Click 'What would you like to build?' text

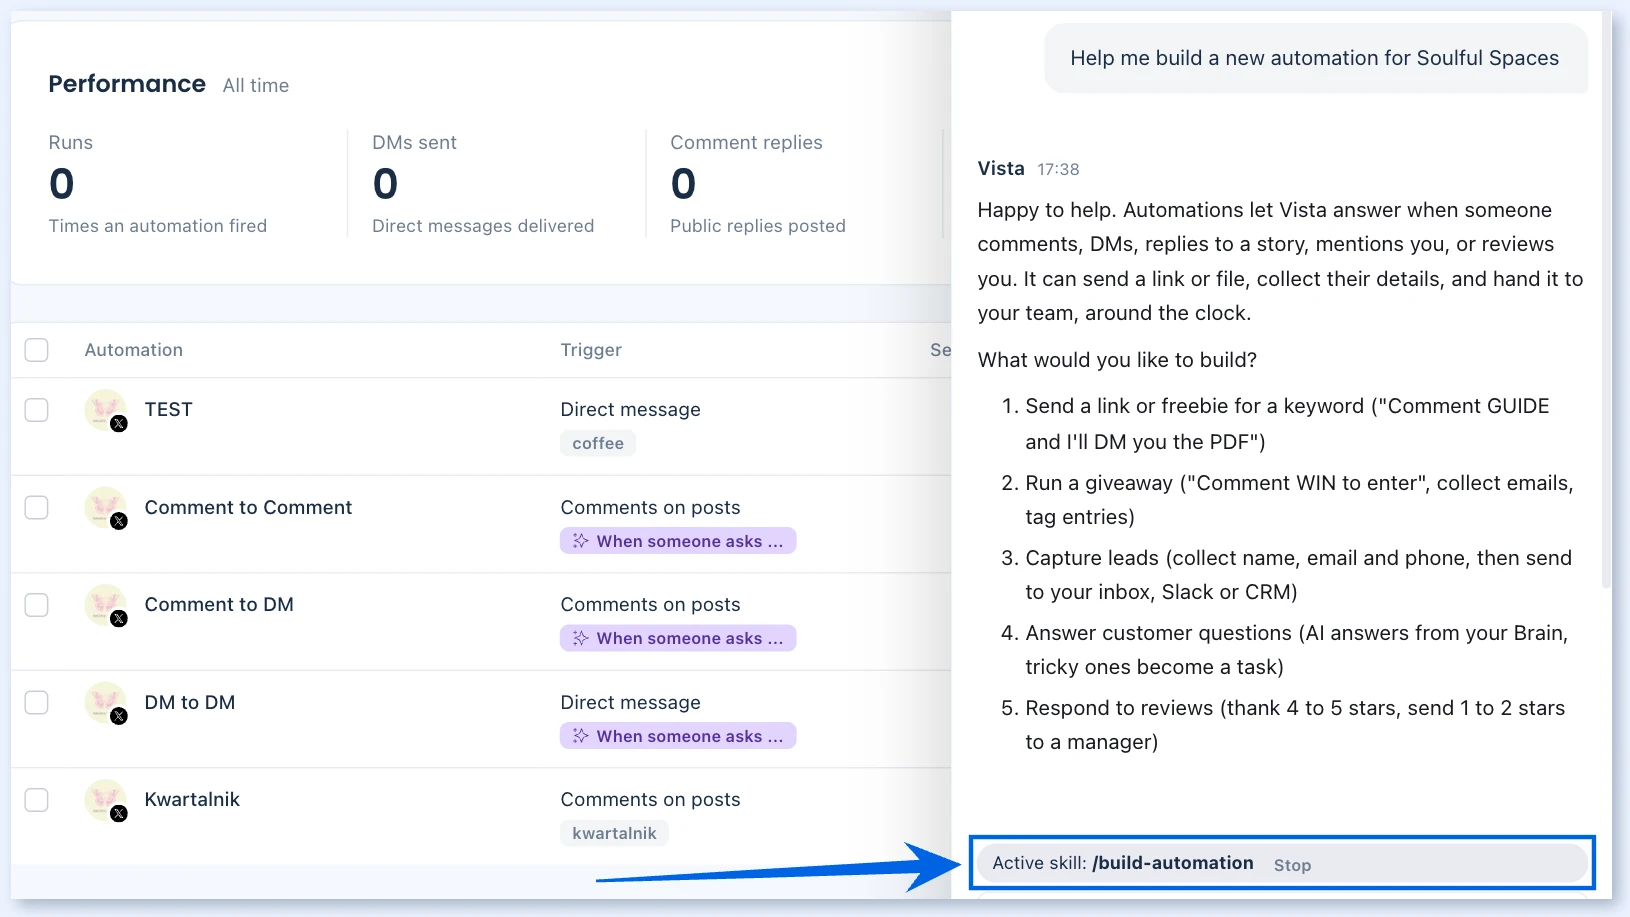(x=1117, y=360)
